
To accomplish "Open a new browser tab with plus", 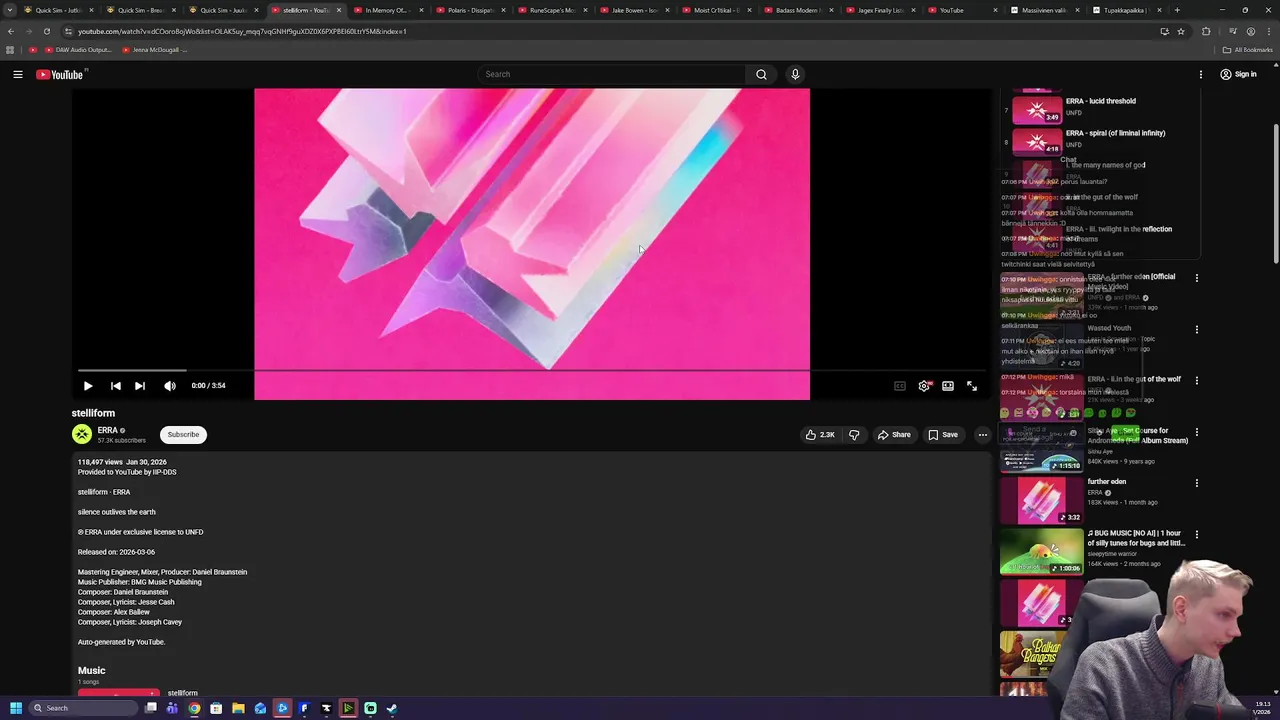I will (x=1177, y=10).
